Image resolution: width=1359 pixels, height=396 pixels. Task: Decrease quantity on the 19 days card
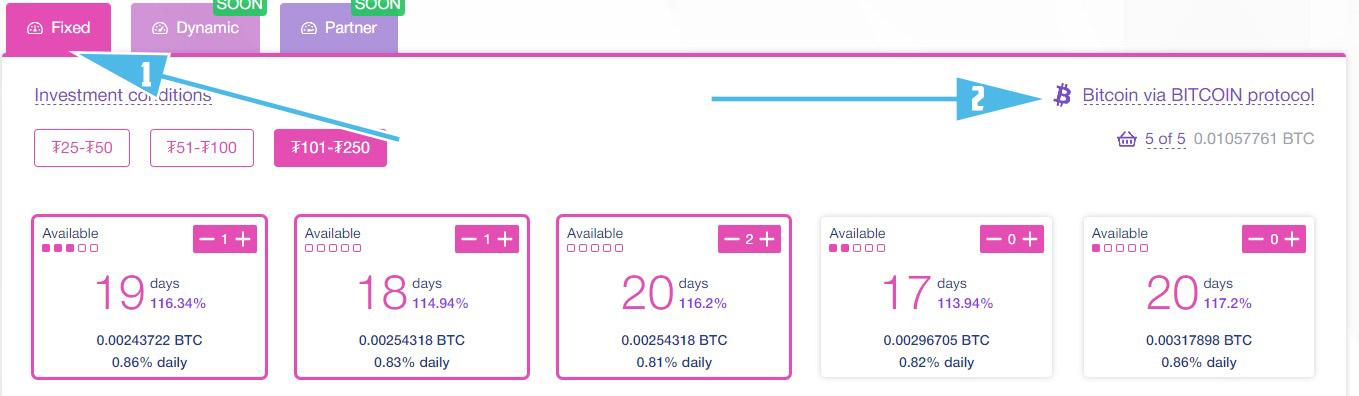tap(207, 239)
